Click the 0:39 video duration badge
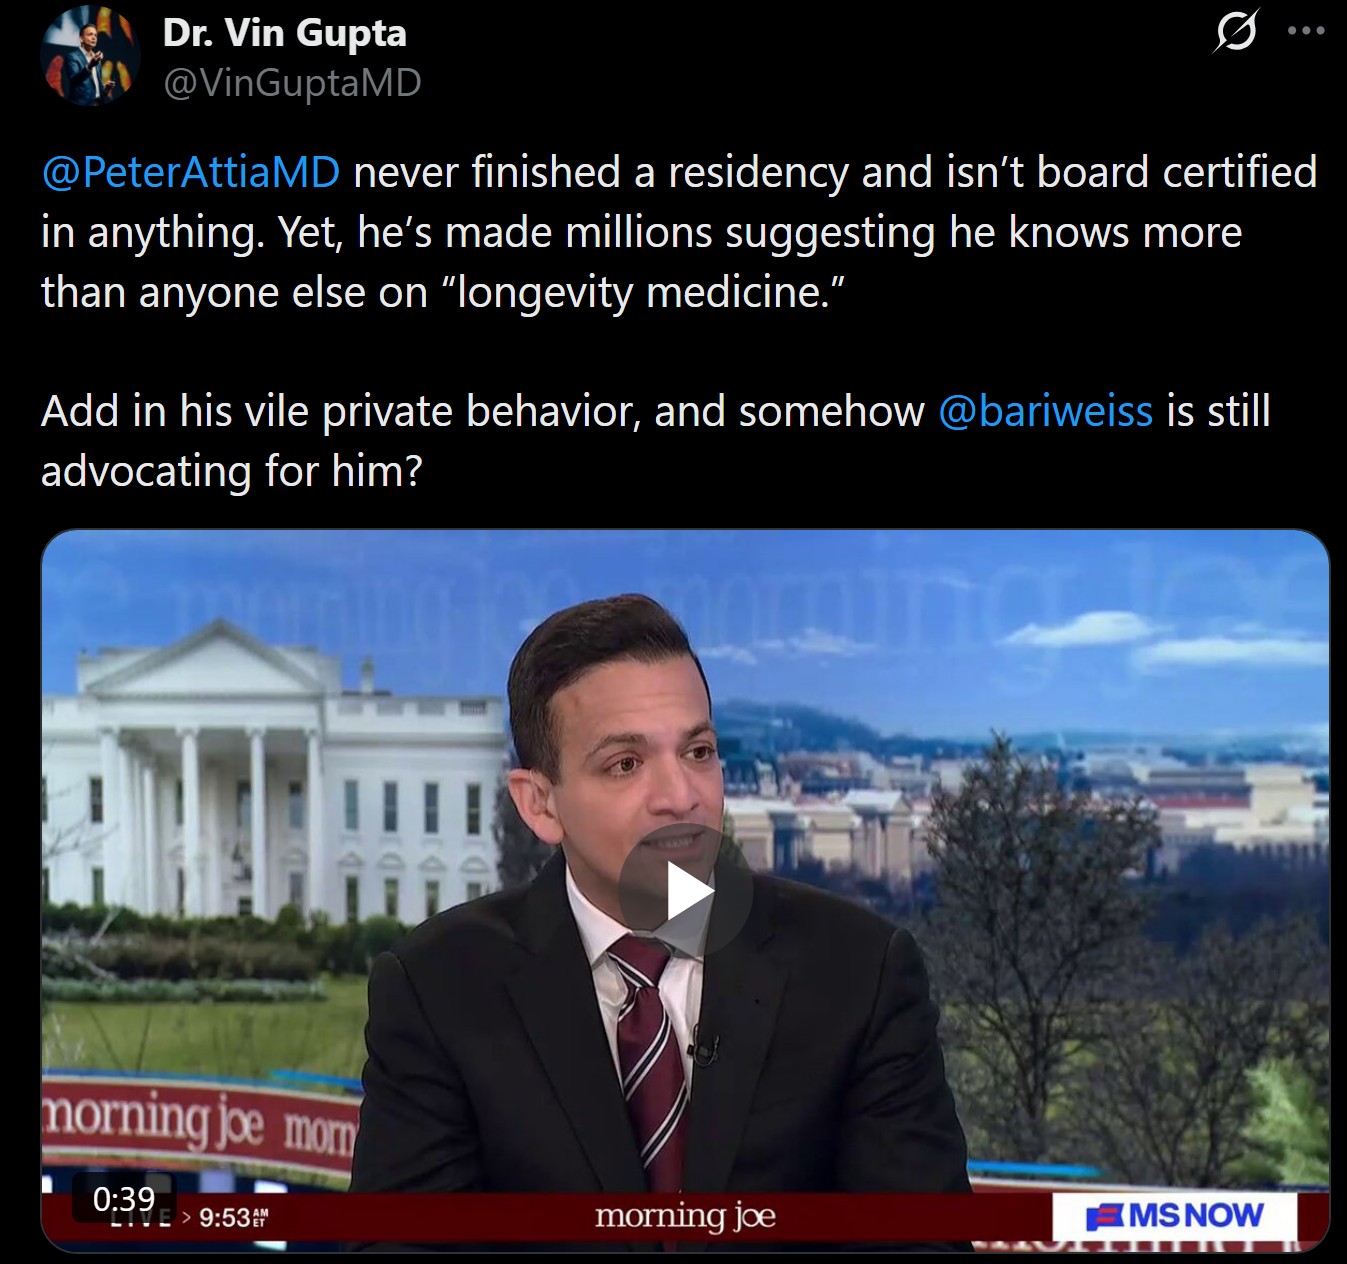The image size is (1347, 1264). coord(124,1198)
